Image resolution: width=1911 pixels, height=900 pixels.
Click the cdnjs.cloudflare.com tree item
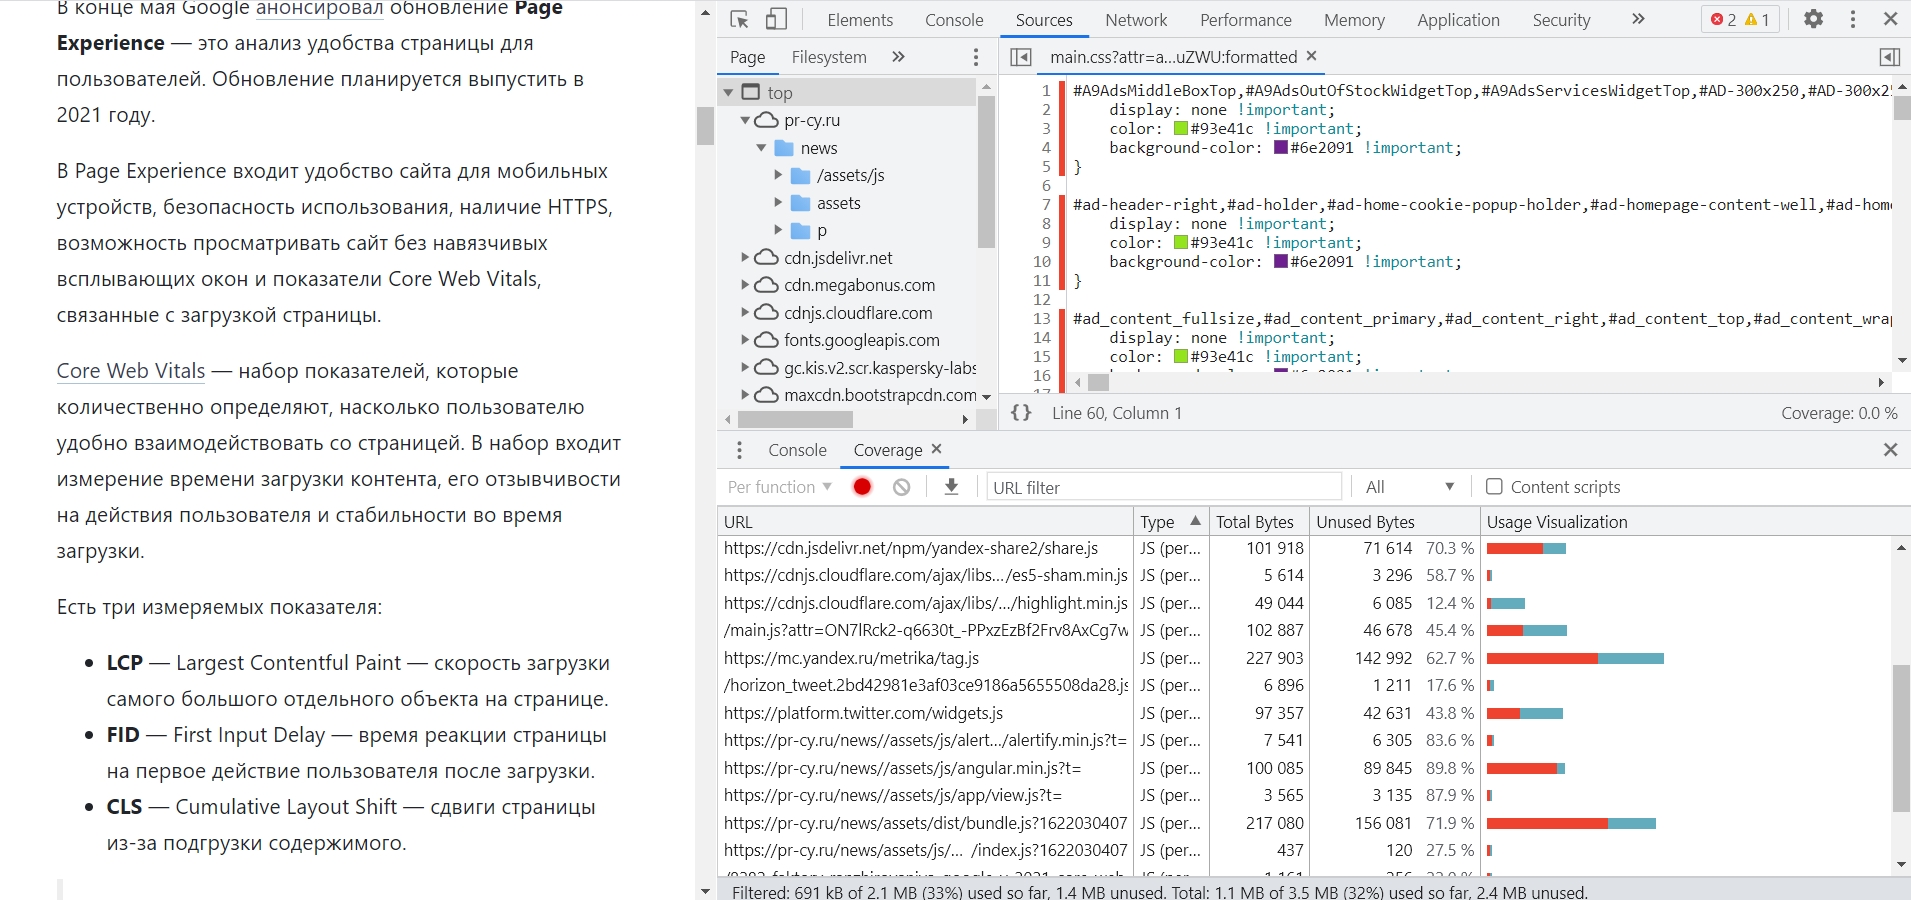pos(858,312)
